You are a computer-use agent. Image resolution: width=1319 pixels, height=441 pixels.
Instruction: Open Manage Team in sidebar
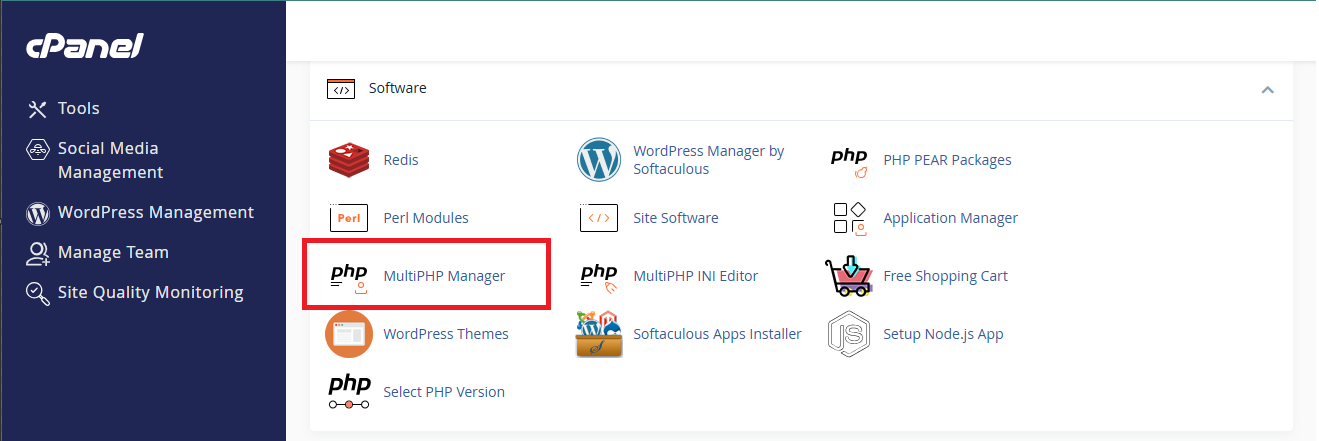click(113, 252)
